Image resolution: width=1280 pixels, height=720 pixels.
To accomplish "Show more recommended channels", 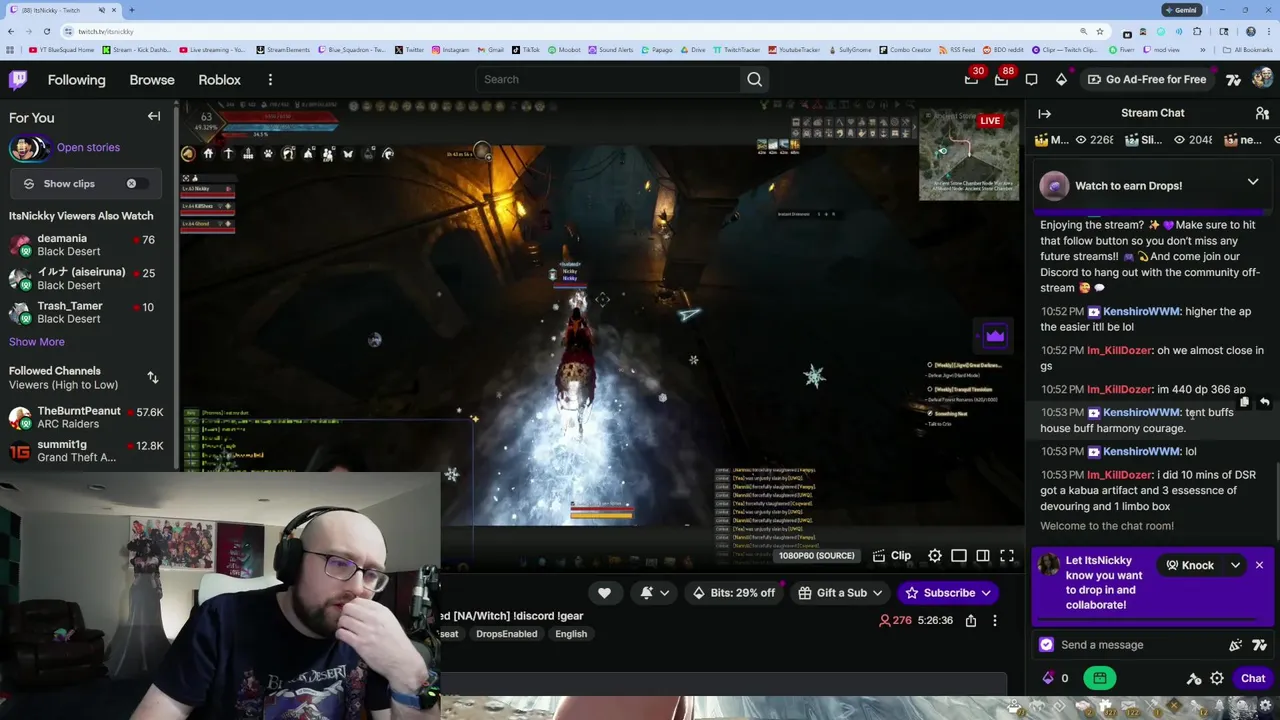I will point(37,342).
